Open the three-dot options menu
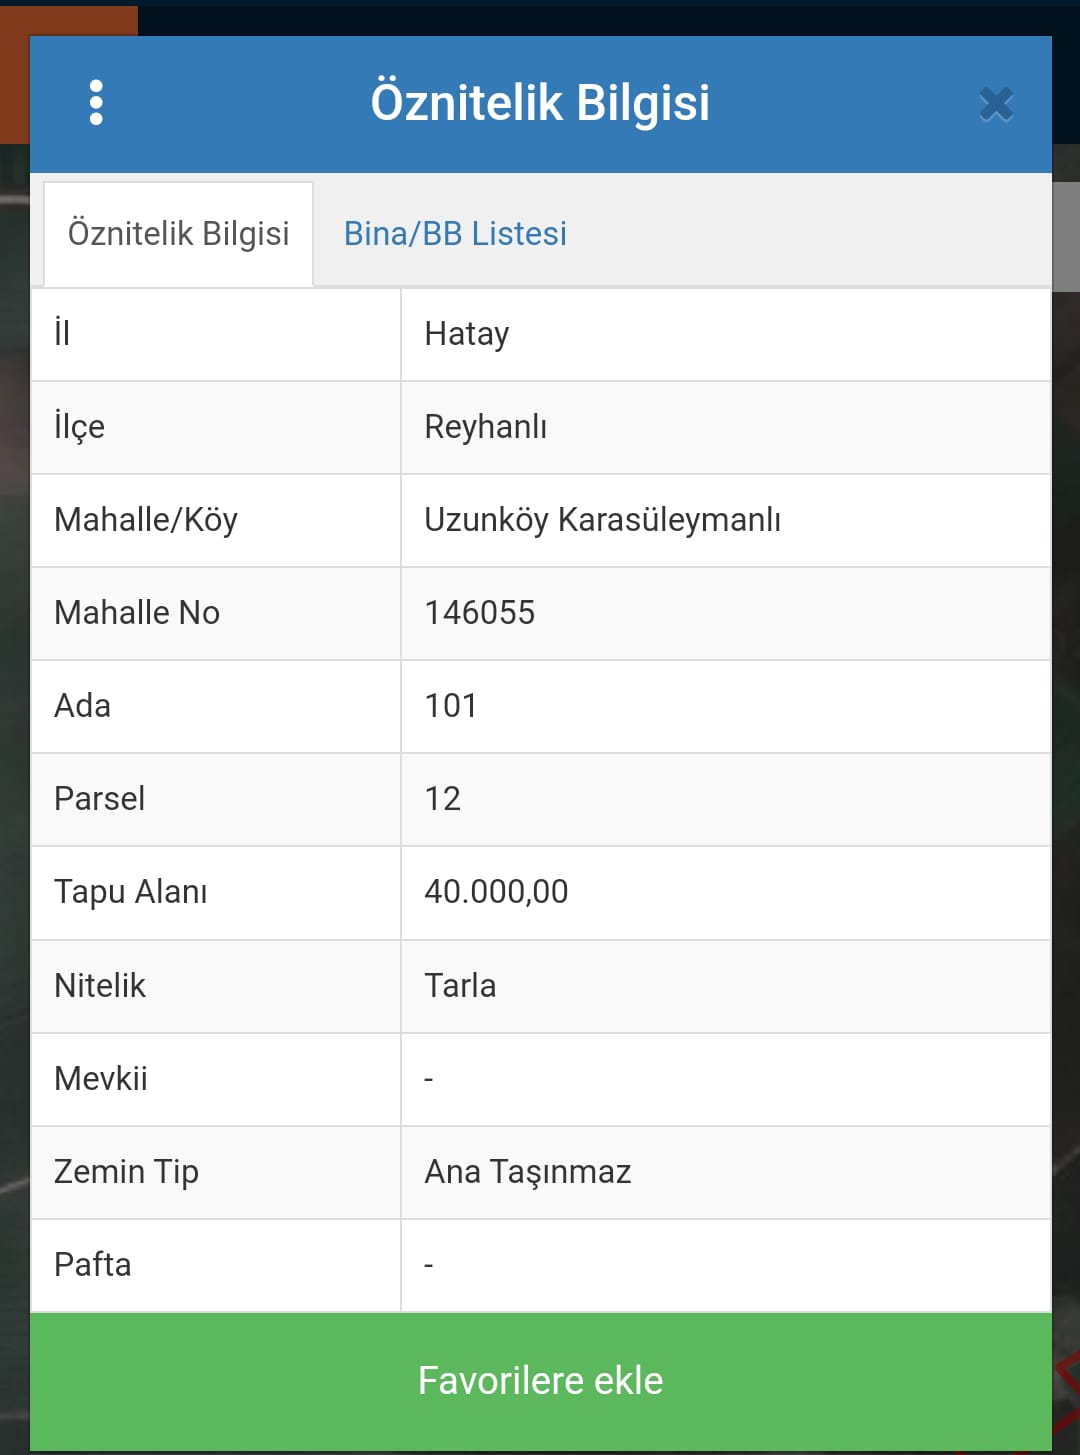Viewport: 1080px width, 1455px height. (x=96, y=103)
